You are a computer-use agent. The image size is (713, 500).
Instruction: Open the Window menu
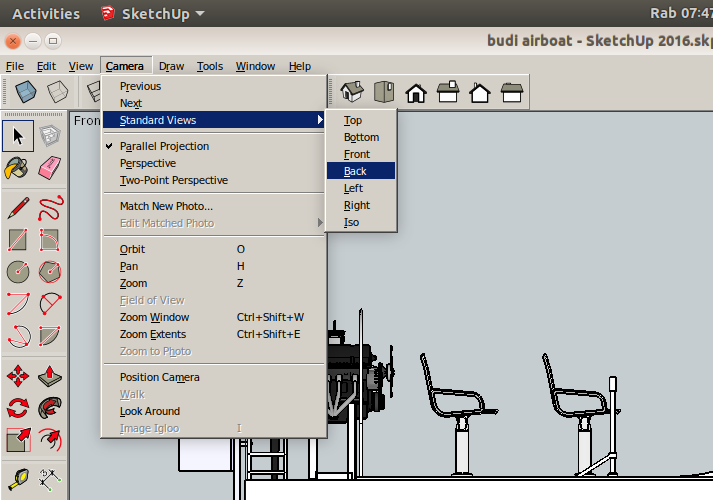pyautogui.click(x=256, y=66)
